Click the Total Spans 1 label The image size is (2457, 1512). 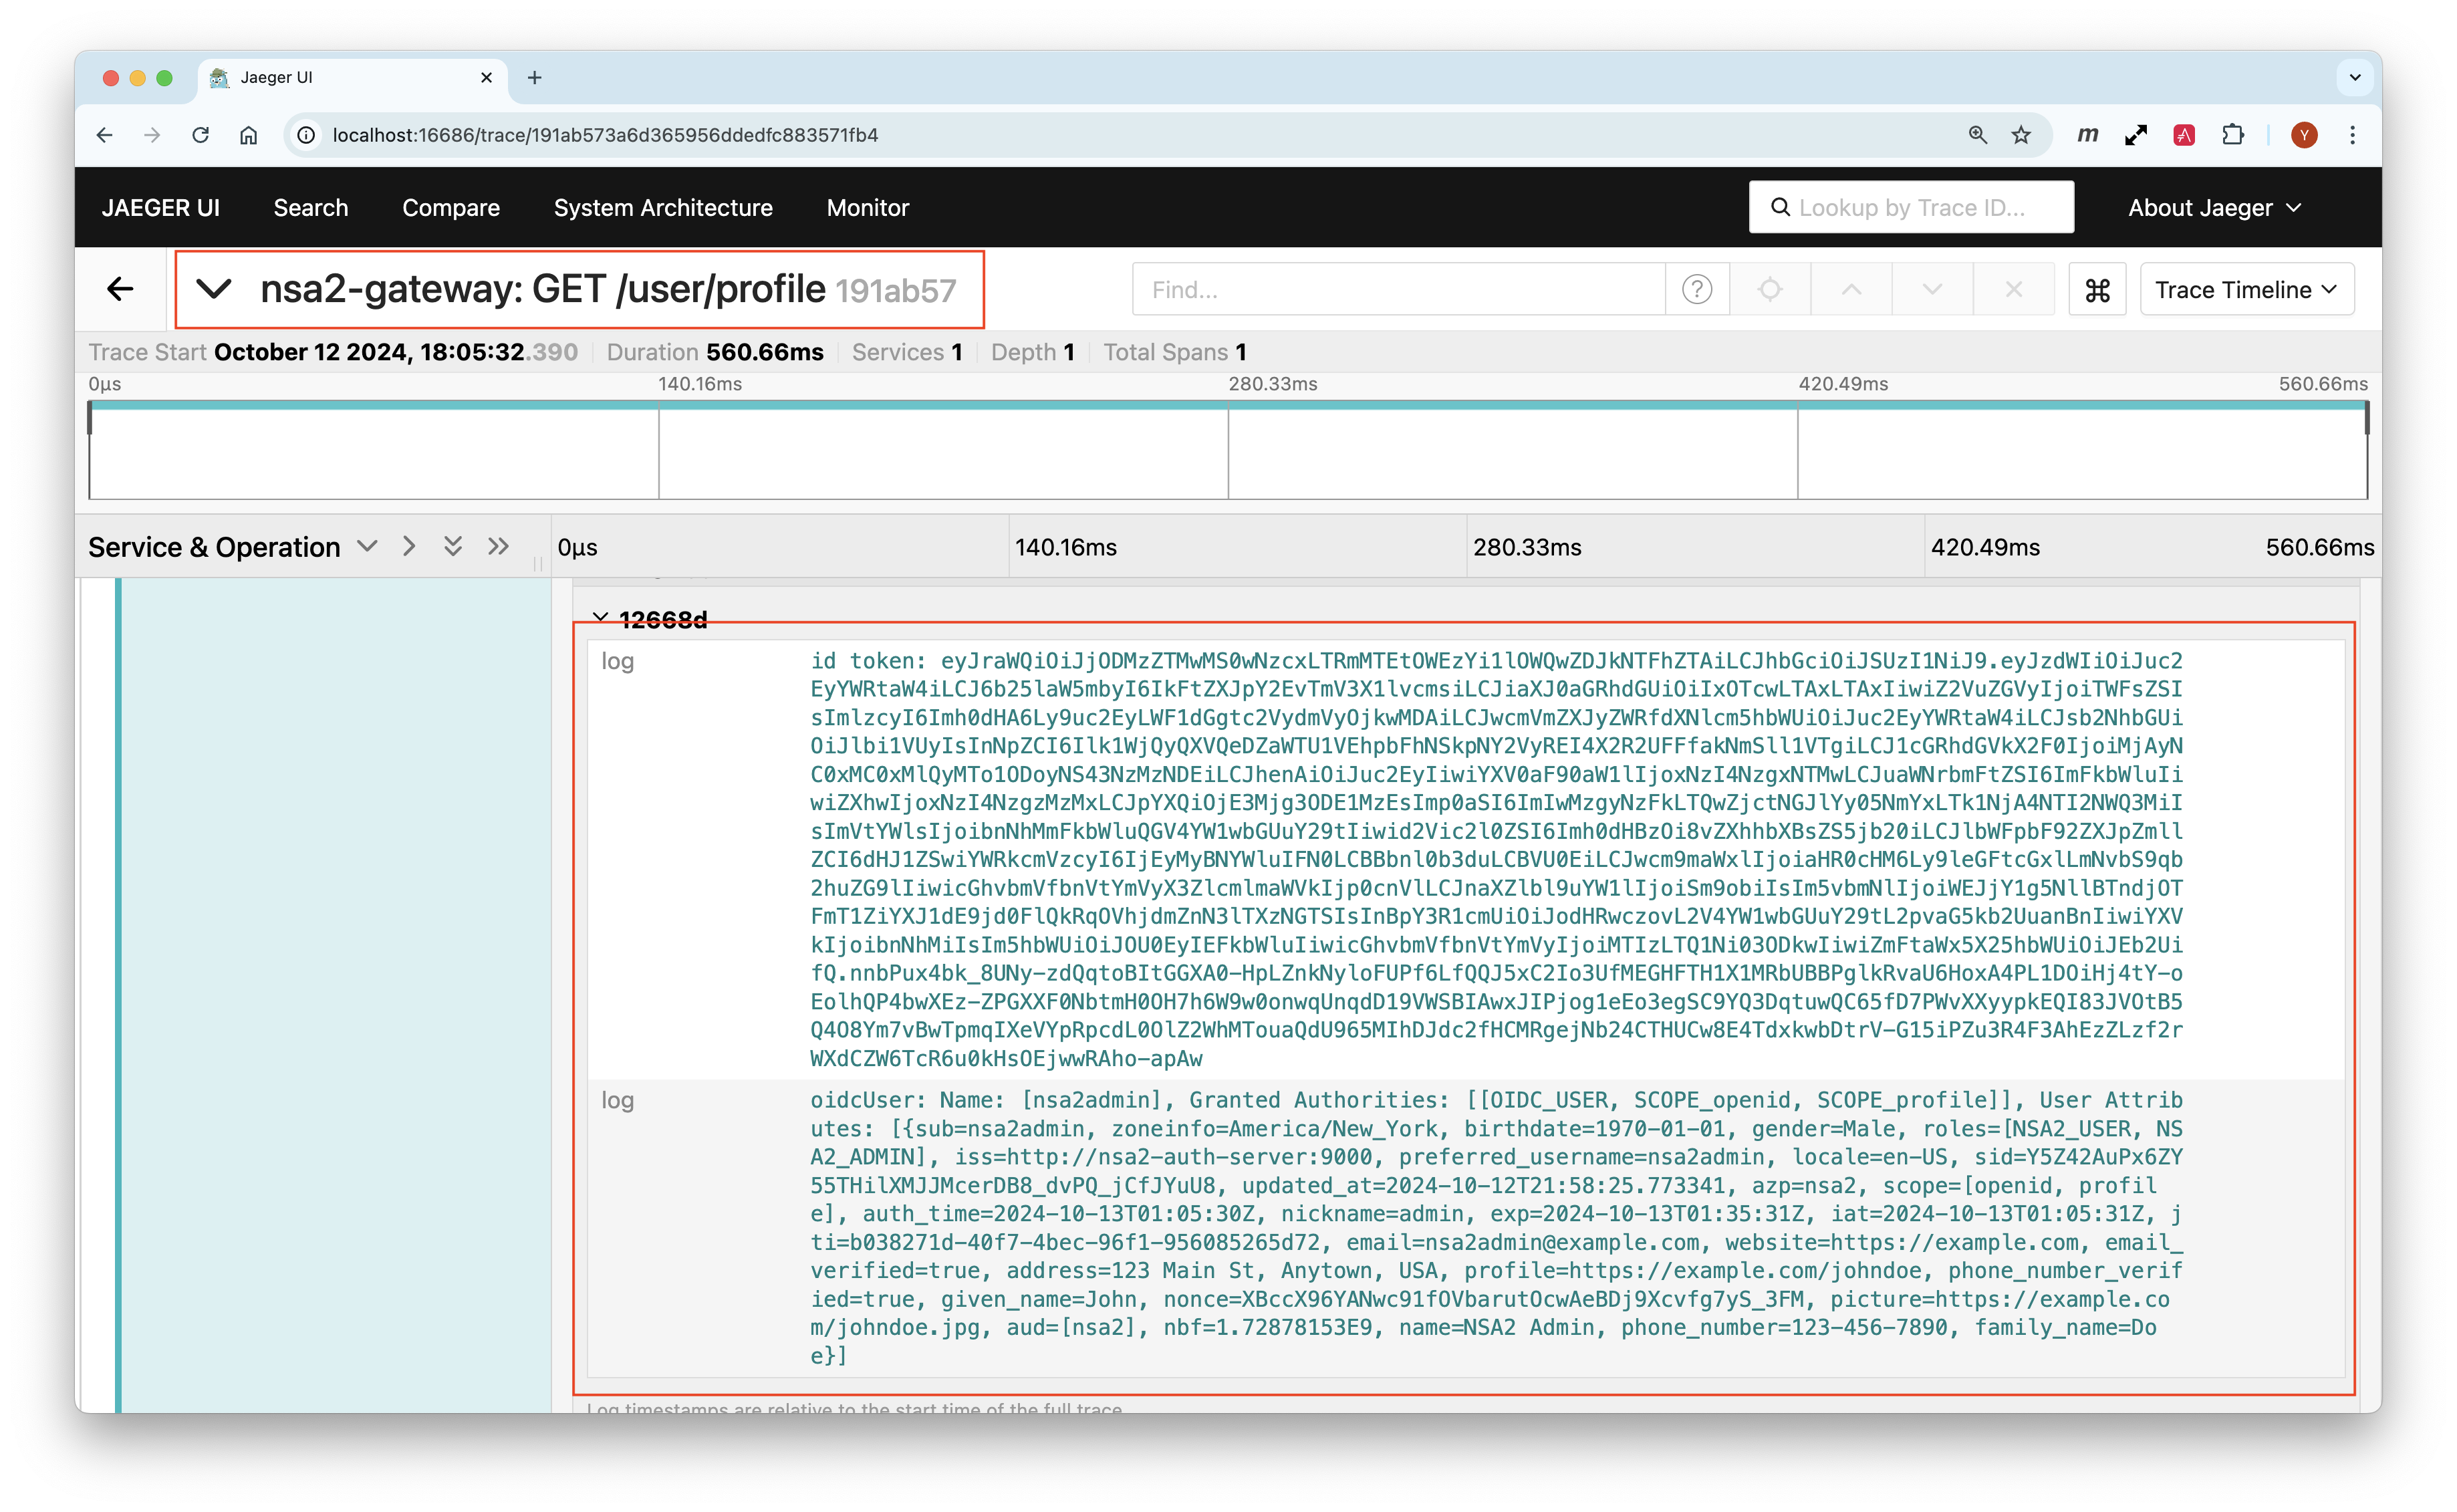[1174, 352]
